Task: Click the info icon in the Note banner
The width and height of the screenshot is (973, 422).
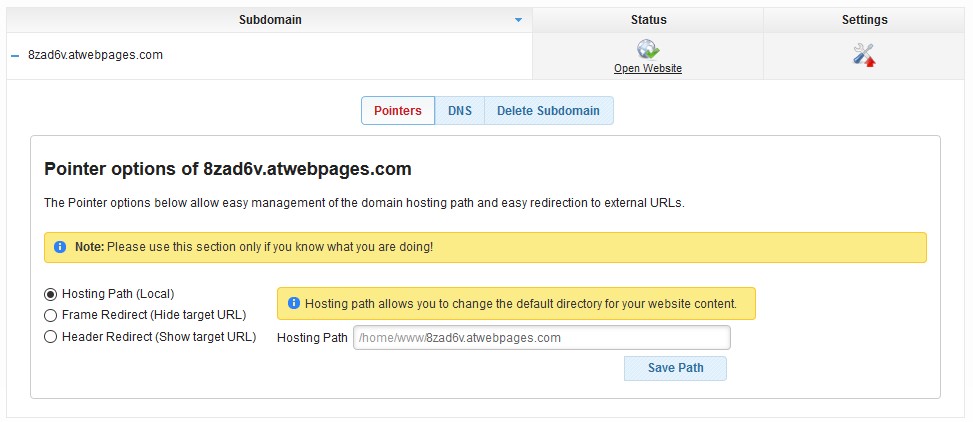Action: point(60,247)
